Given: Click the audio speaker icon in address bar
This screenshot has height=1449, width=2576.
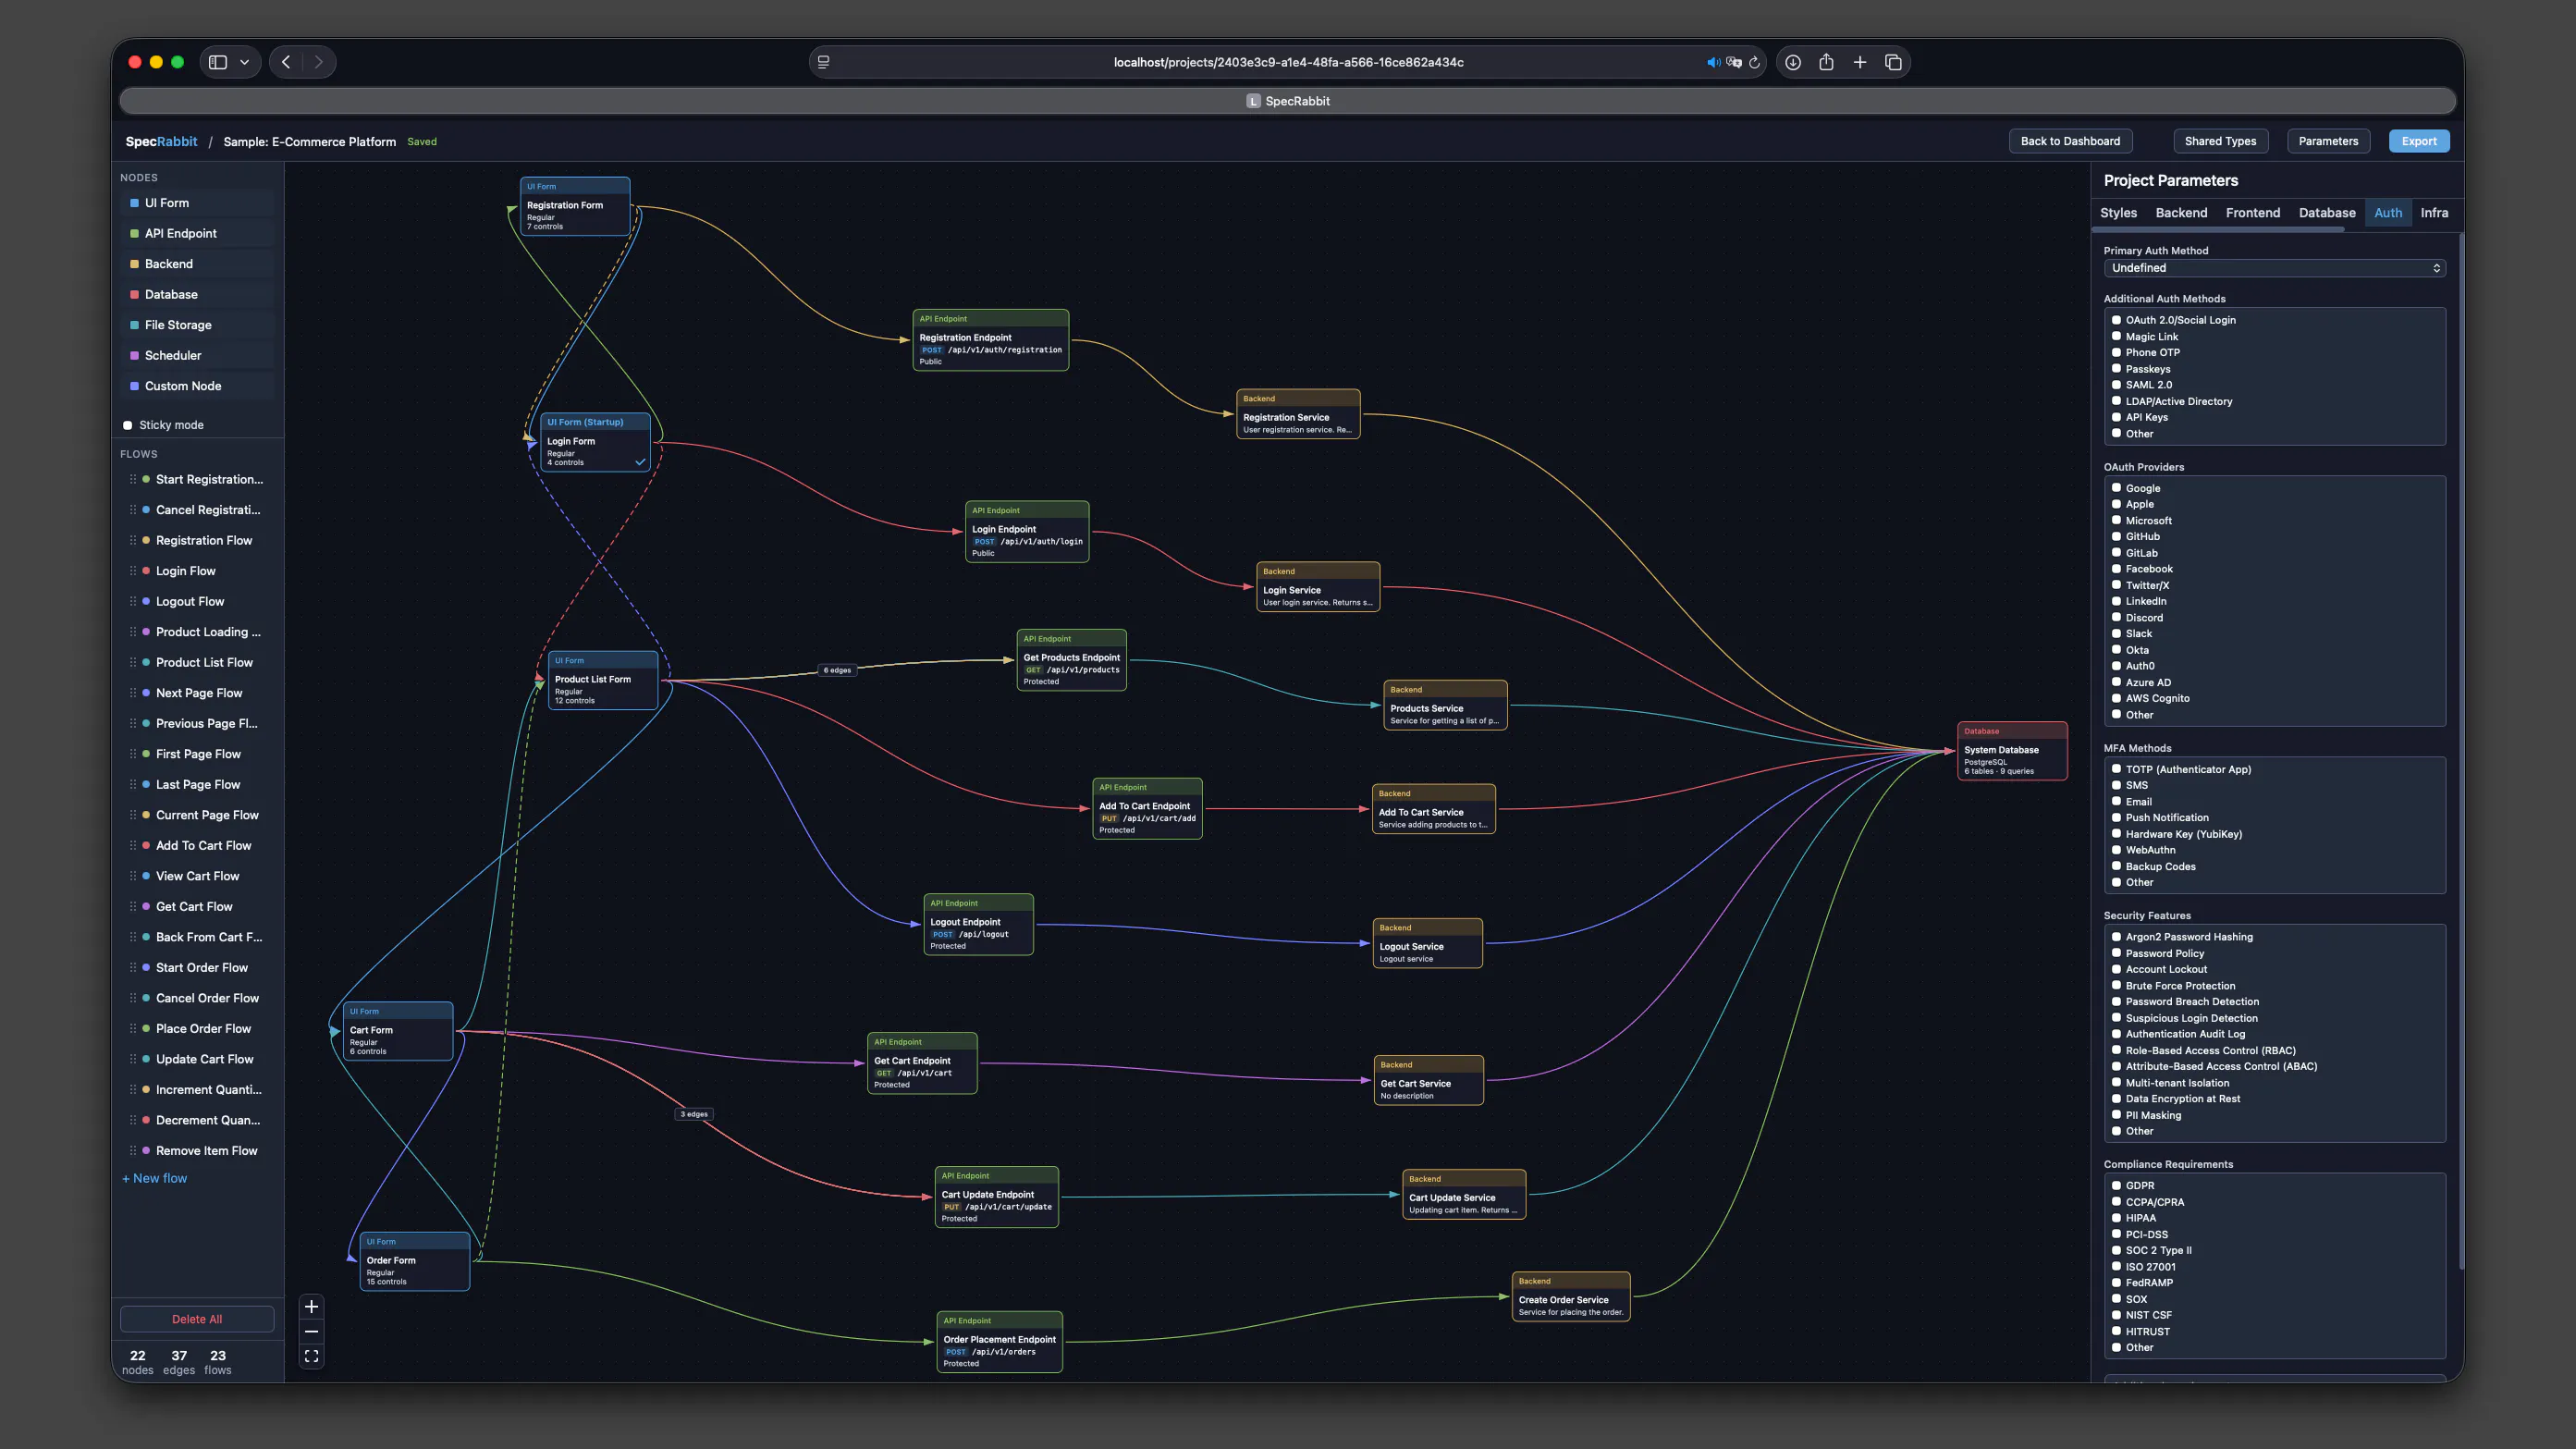Looking at the screenshot, I should point(1713,62).
